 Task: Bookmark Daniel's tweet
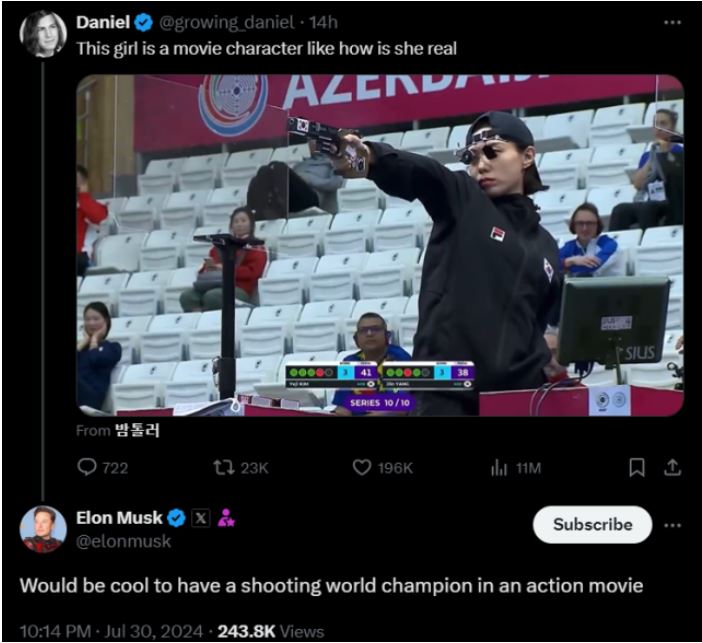coord(636,467)
